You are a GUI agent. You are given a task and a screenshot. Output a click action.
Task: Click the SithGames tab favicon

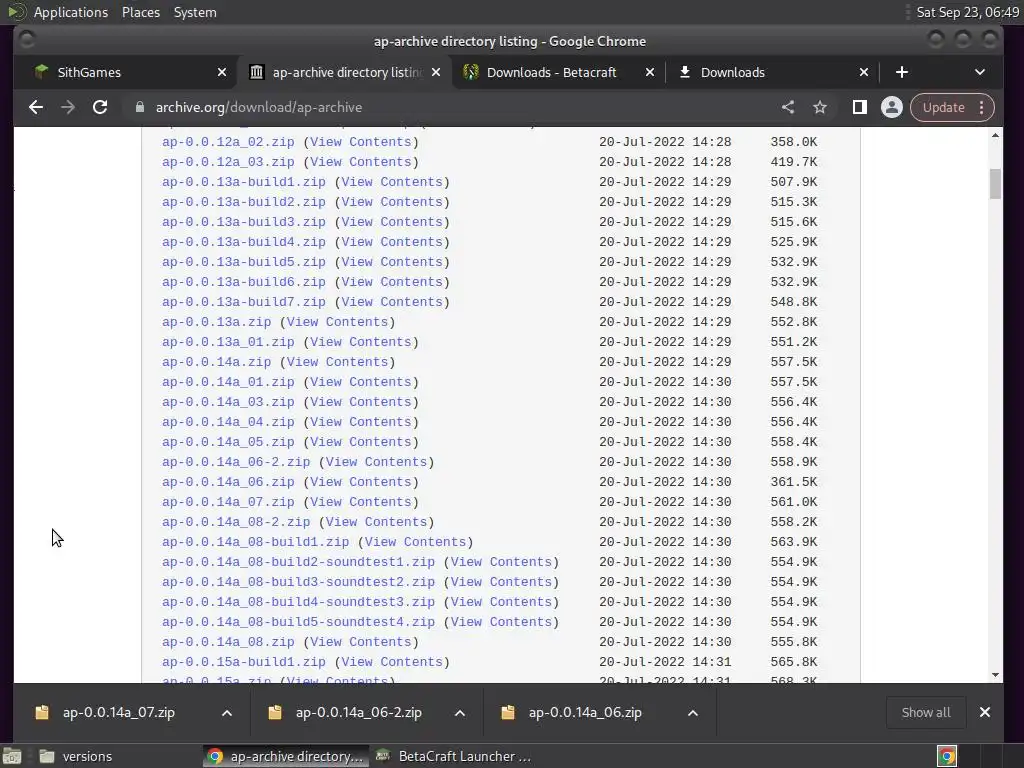pyautogui.click(x=42, y=72)
